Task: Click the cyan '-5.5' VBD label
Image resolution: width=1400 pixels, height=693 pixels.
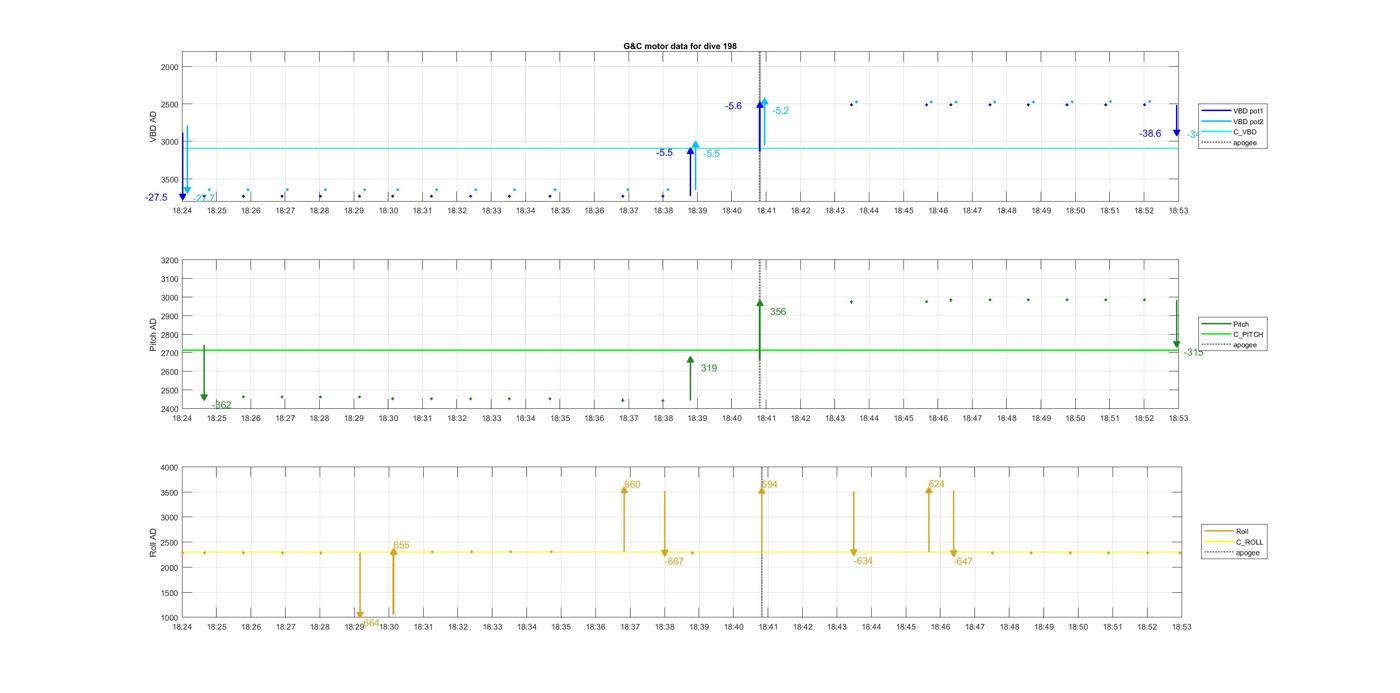Action: coord(711,154)
